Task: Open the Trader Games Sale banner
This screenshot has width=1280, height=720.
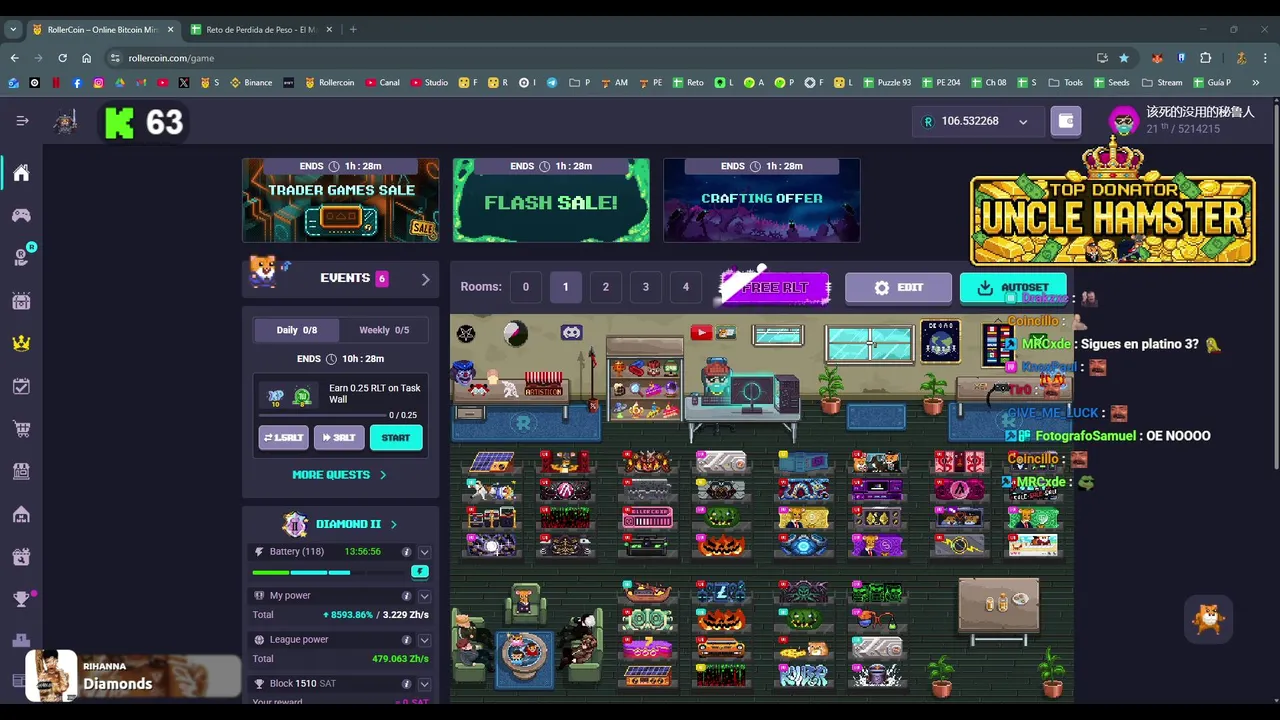Action: (340, 200)
